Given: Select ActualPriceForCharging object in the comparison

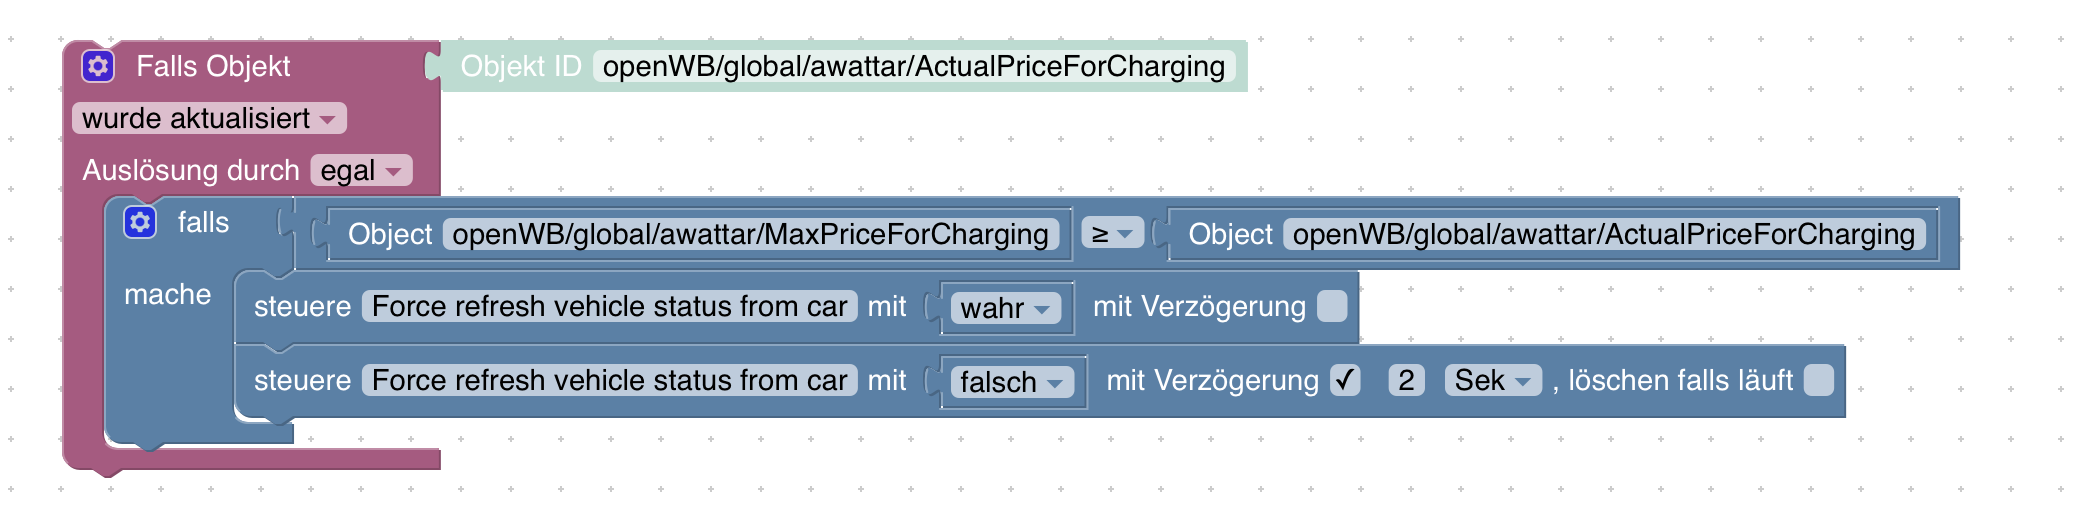Looking at the screenshot, I should click(1603, 234).
